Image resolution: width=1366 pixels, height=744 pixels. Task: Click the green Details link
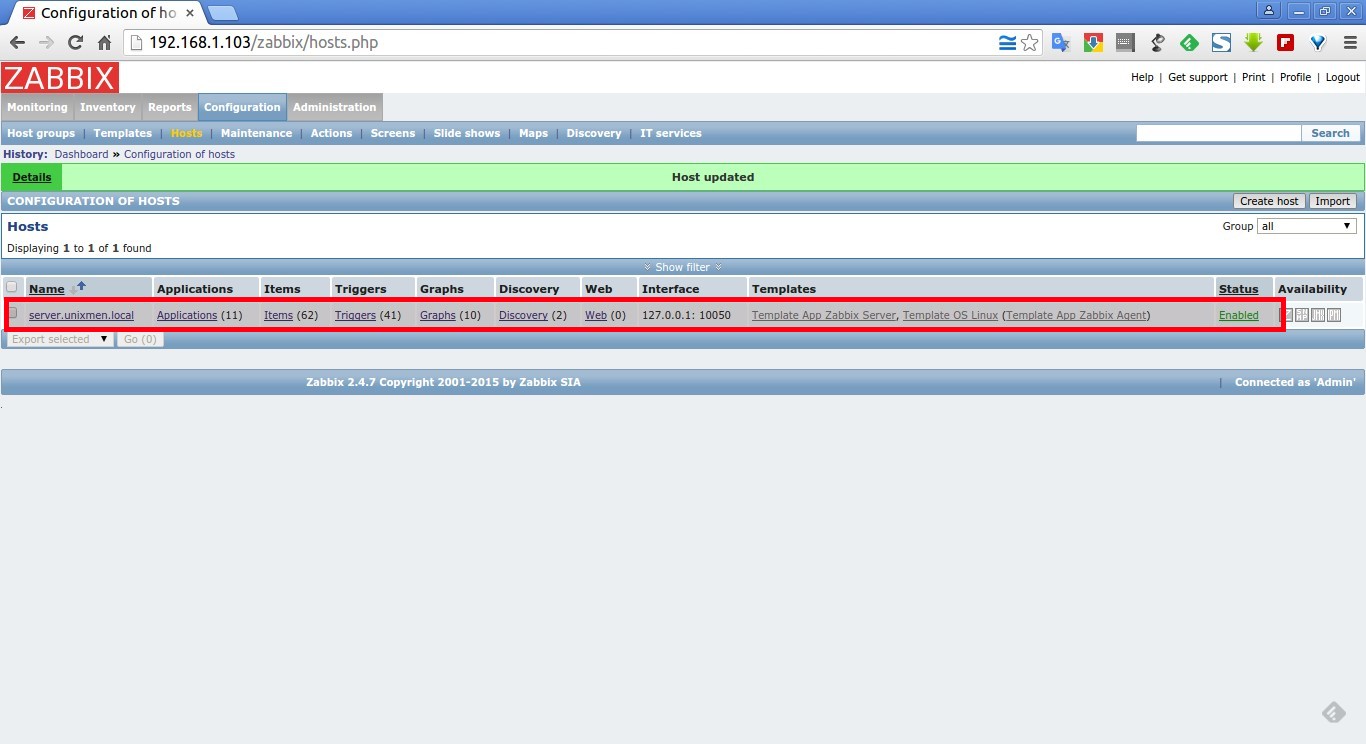[32, 177]
